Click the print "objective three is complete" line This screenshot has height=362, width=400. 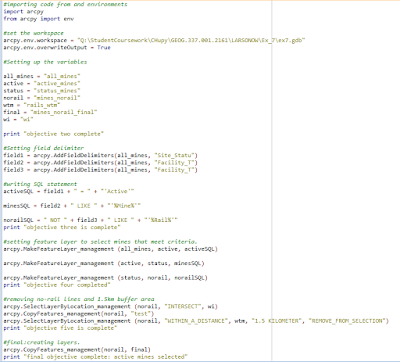(62, 227)
